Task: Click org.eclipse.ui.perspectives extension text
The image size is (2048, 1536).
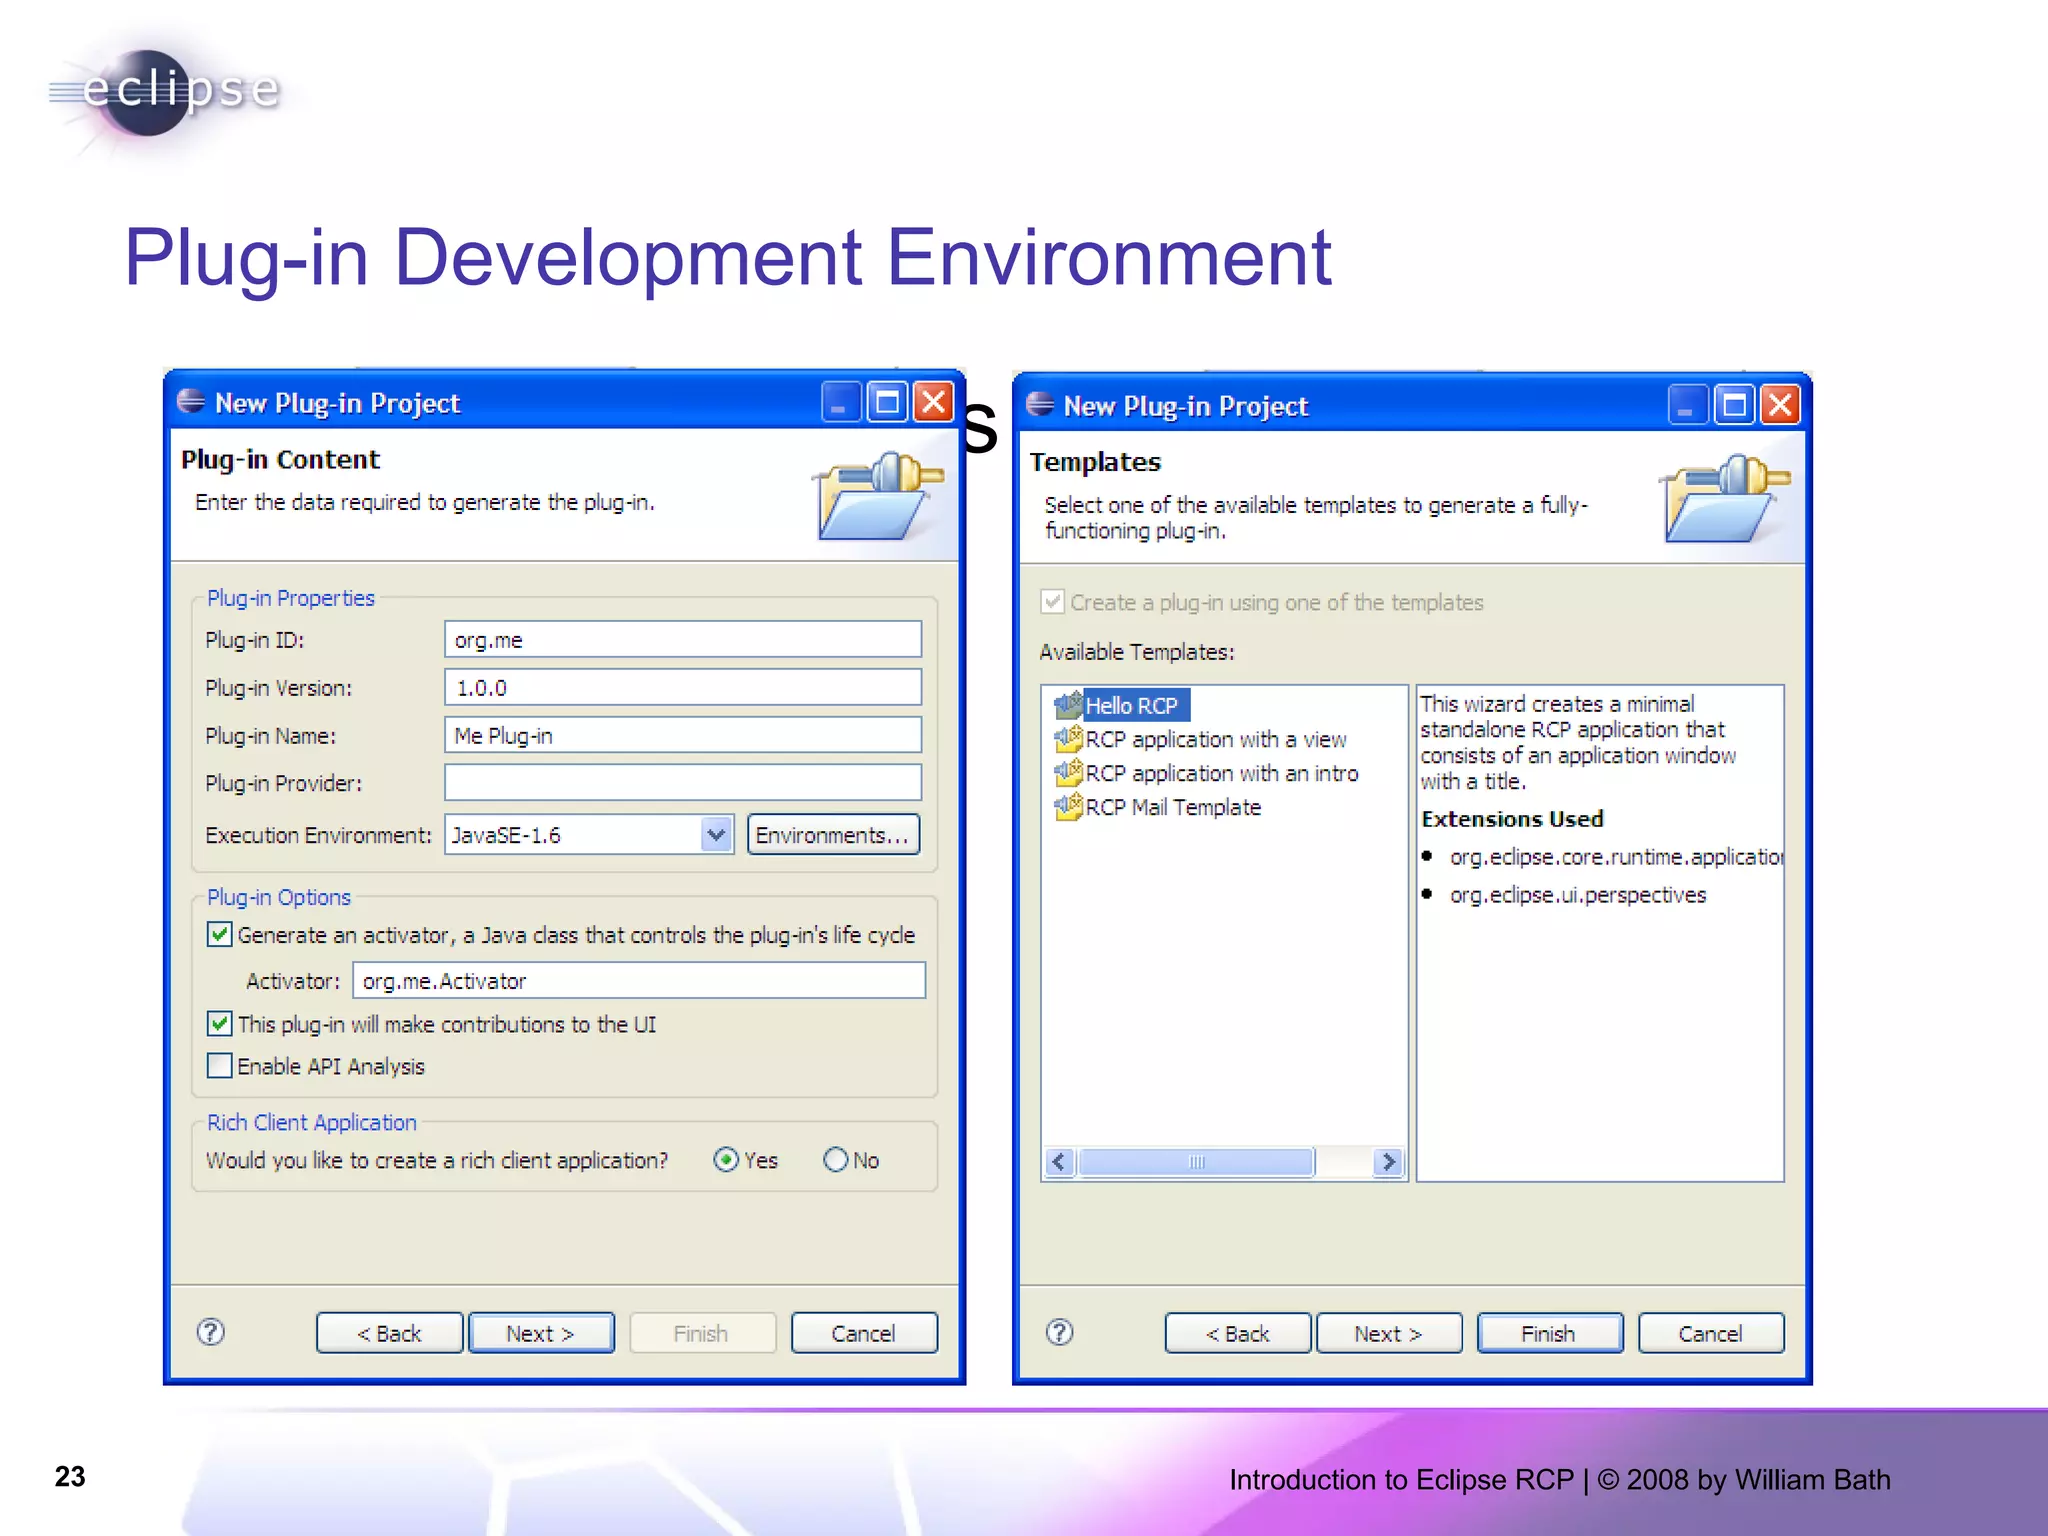Action: coord(1578,894)
